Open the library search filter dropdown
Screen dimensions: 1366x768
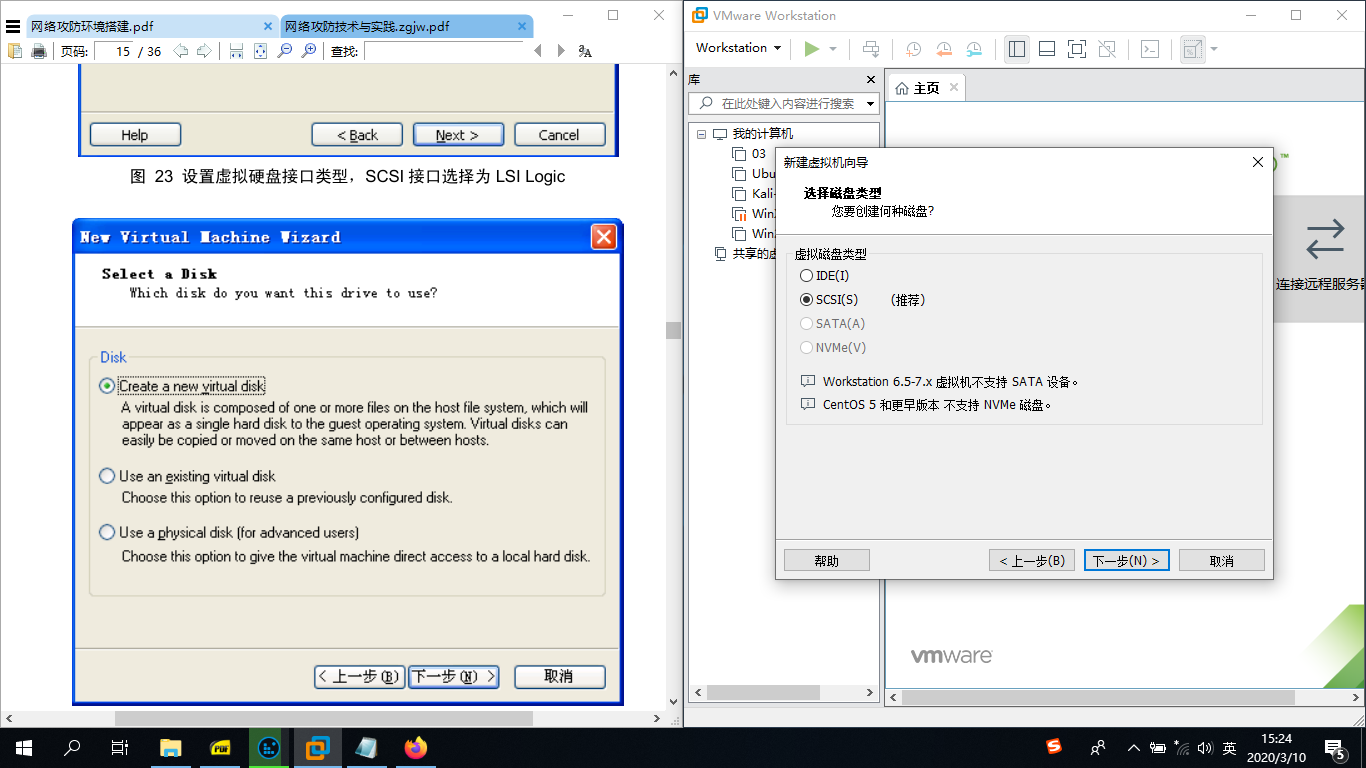pos(870,104)
